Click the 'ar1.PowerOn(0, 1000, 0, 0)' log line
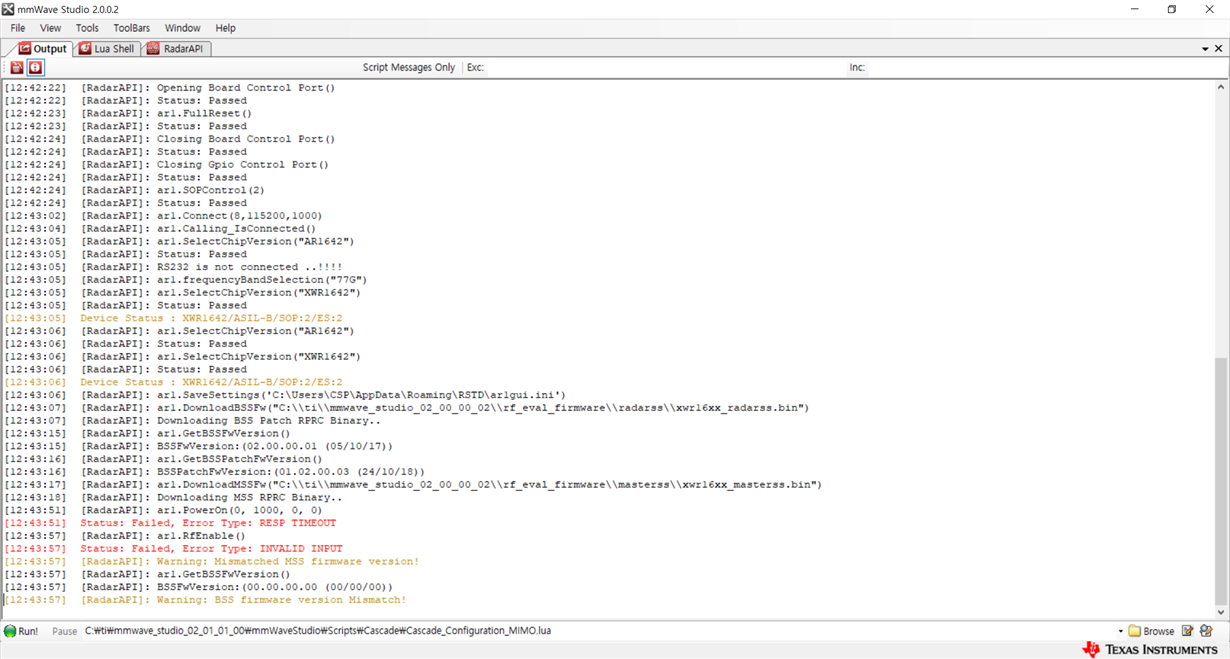This screenshot has width=1230, height=659. click(x=163, y=510)
